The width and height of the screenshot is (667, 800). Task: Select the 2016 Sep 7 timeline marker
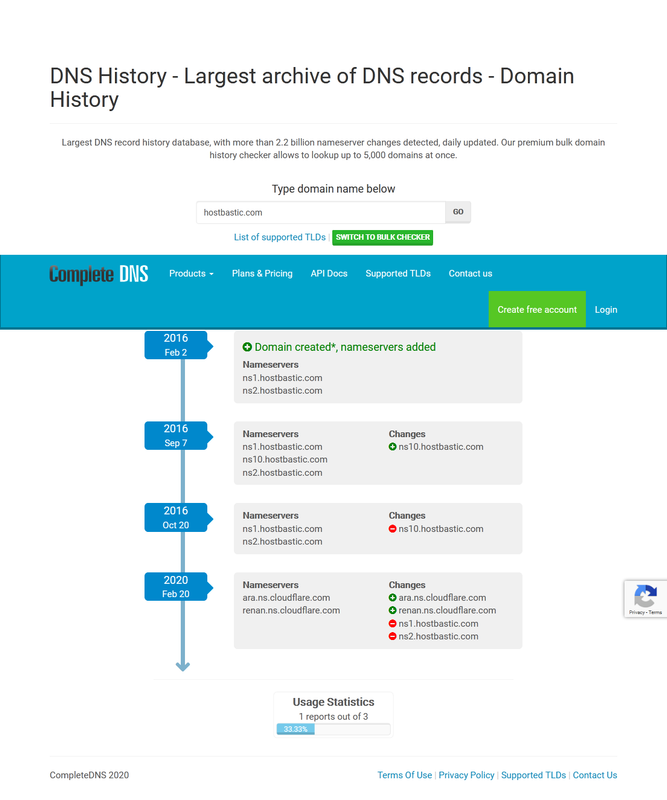178,436
